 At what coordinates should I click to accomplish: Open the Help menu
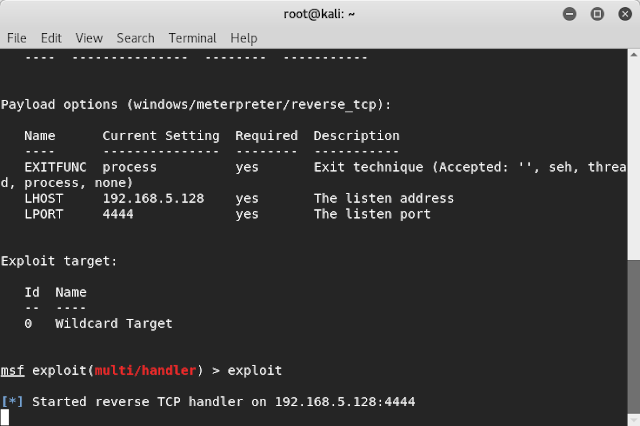(x=244, y=38)
